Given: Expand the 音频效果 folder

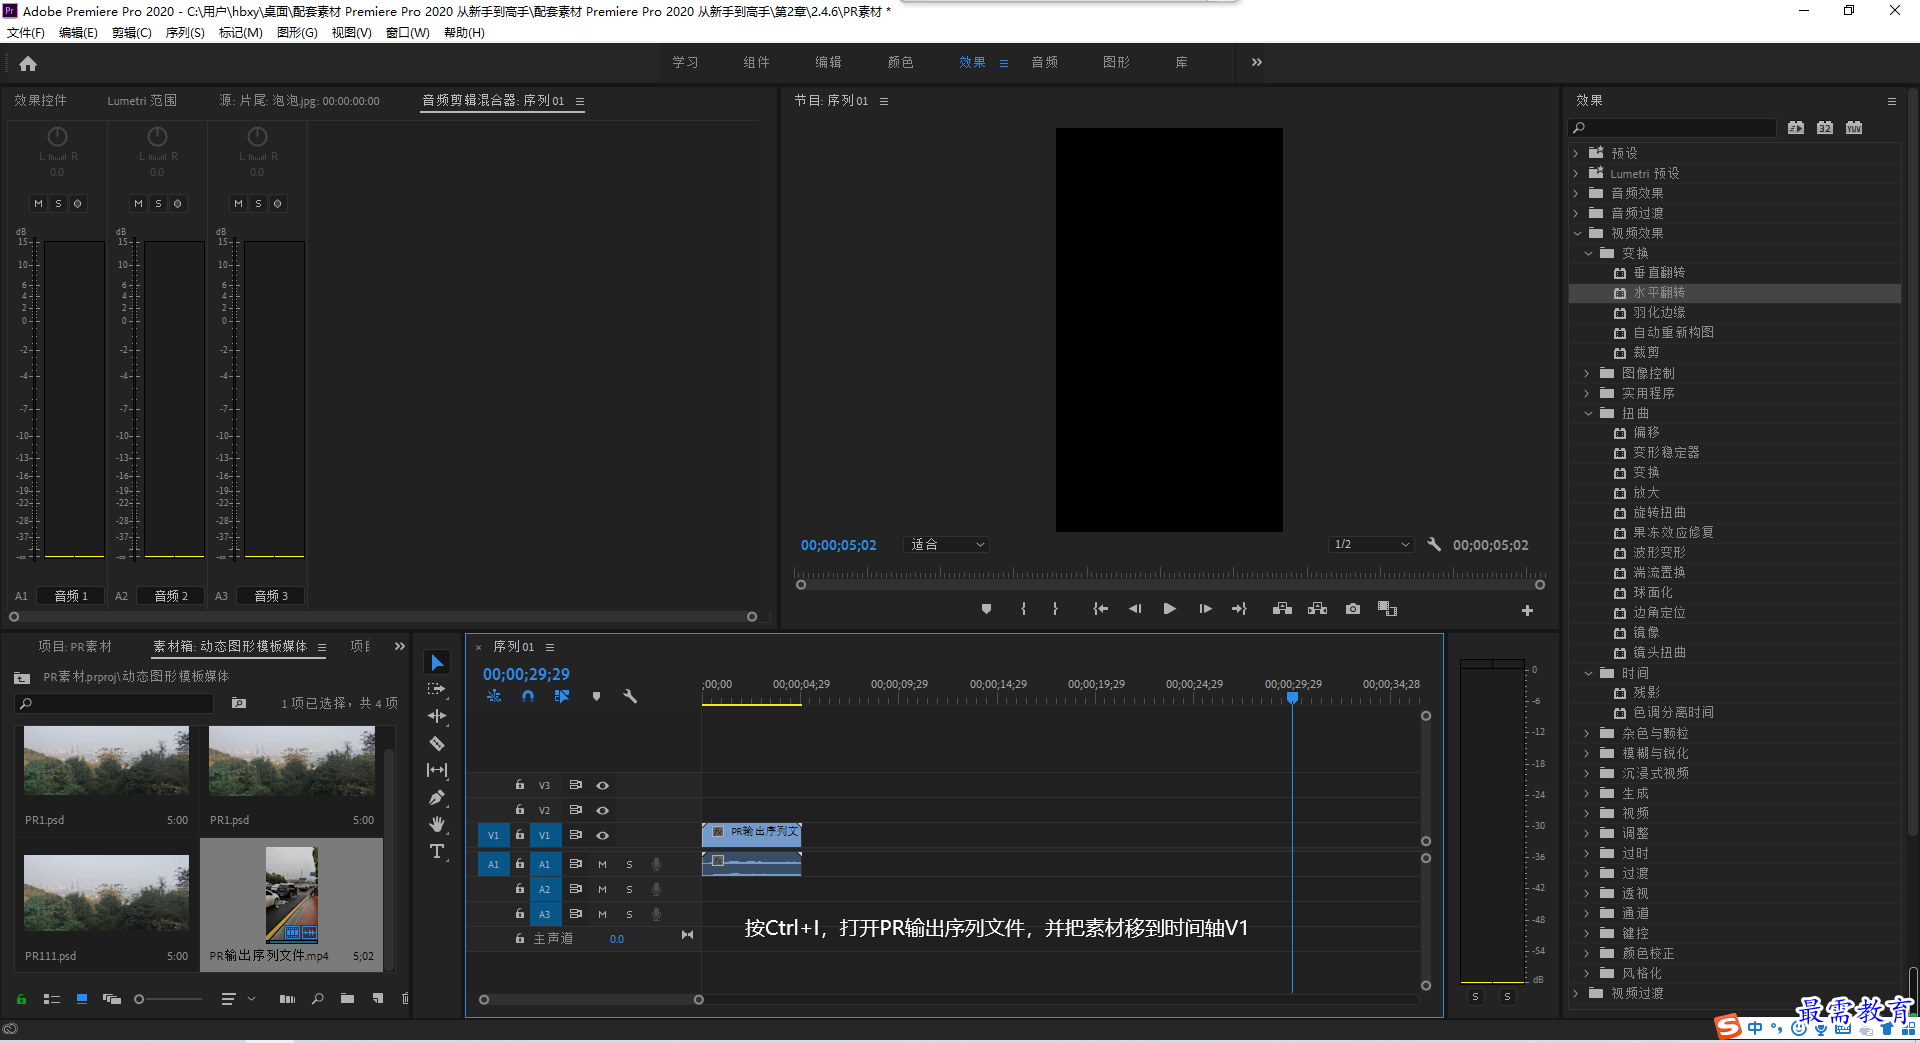Looking at the screenshot, I should (x=1576, y=193).
